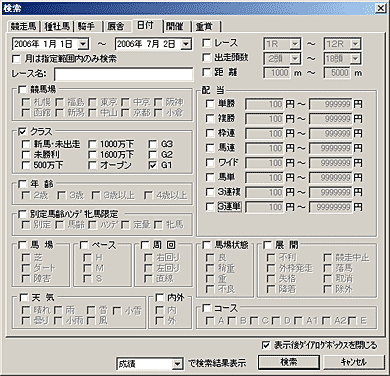This screenshot has width=390, height=376.
Task: Enable the 周回 group checkbox
Action: point(145,245)
